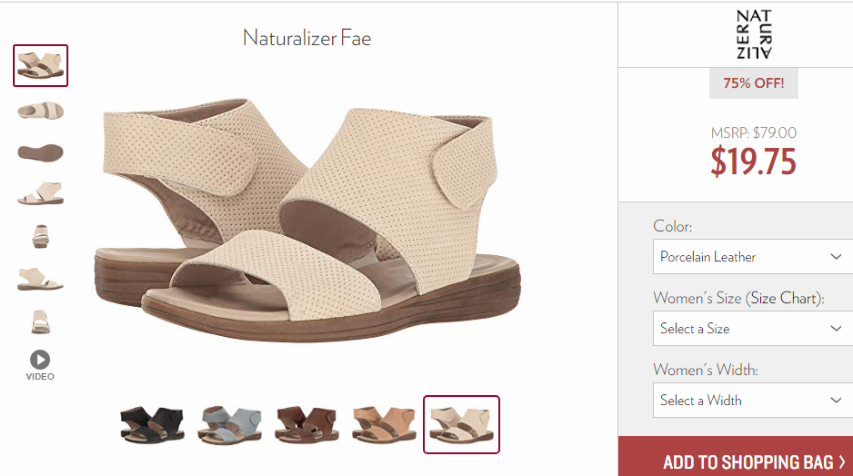Choose the light blue sandal color swatch
Viewport: 853px width, 476px height.
click(230, 424)
